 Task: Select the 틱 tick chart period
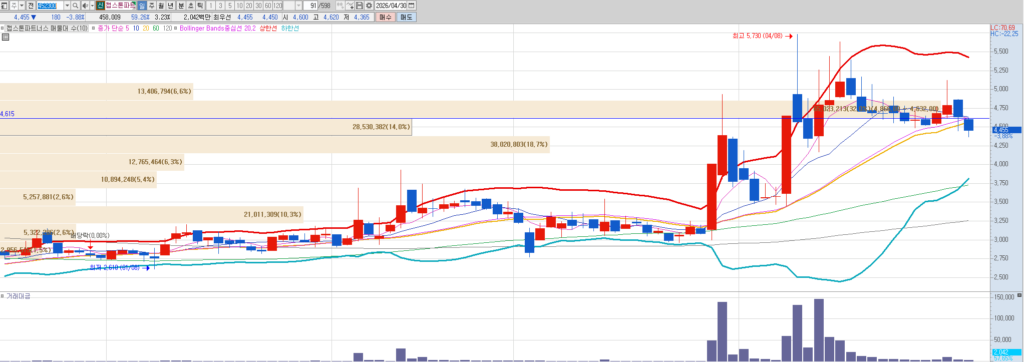(200, 5)
